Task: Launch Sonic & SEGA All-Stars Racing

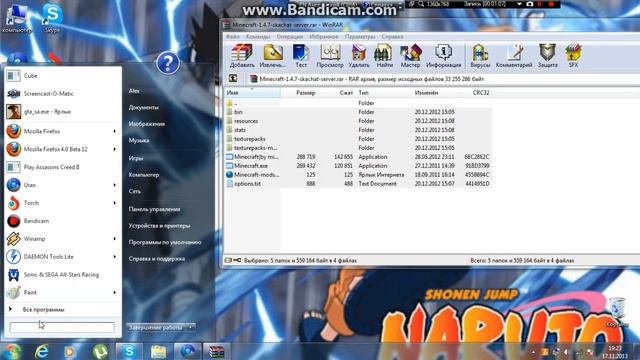Action: (x=63, y=275)
